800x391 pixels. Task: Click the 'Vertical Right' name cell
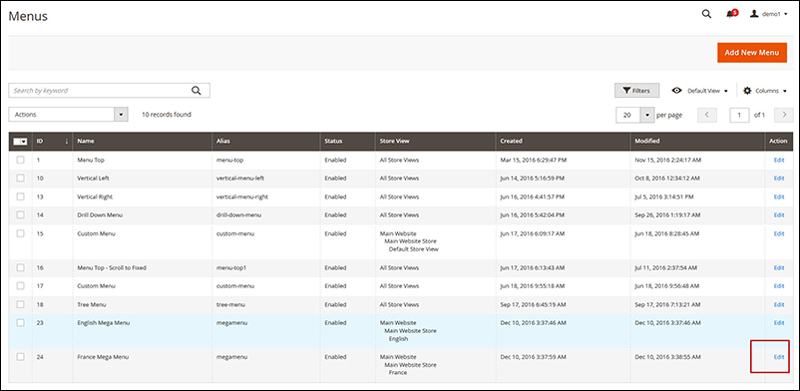(95, 197)
